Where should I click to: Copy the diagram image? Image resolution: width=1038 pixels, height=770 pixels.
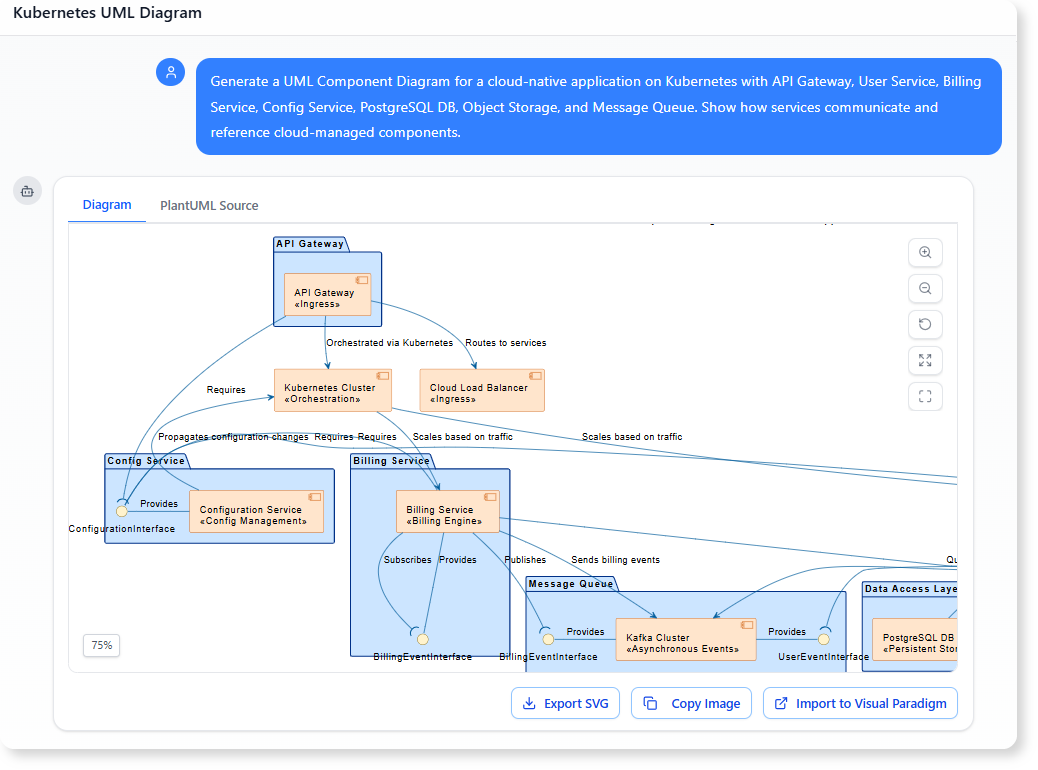click(691, 703)
